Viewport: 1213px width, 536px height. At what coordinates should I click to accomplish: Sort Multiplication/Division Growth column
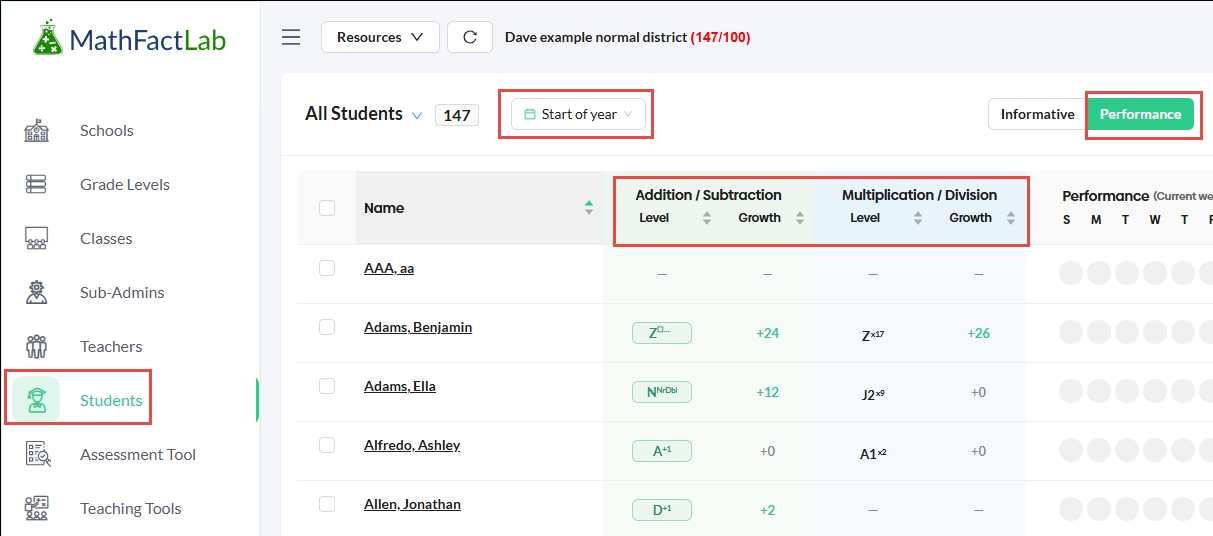[1010, 218]
